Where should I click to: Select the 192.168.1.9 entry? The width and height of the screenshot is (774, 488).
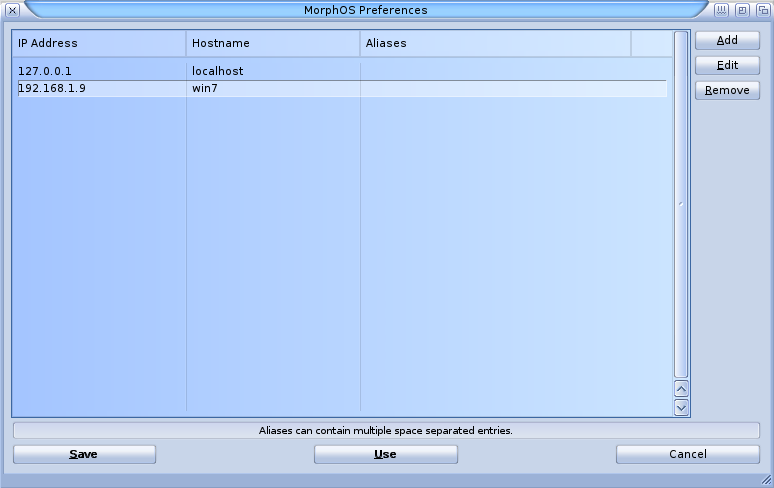tap(342, 88)
